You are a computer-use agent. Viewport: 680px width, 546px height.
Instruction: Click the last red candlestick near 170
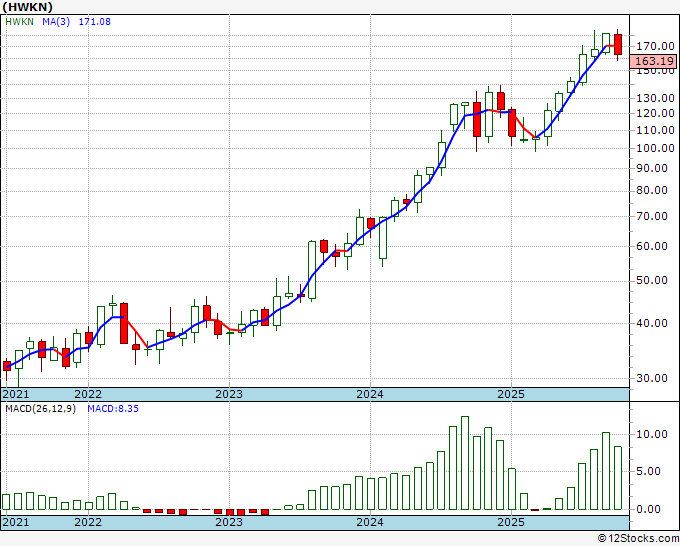coord(618,44)
